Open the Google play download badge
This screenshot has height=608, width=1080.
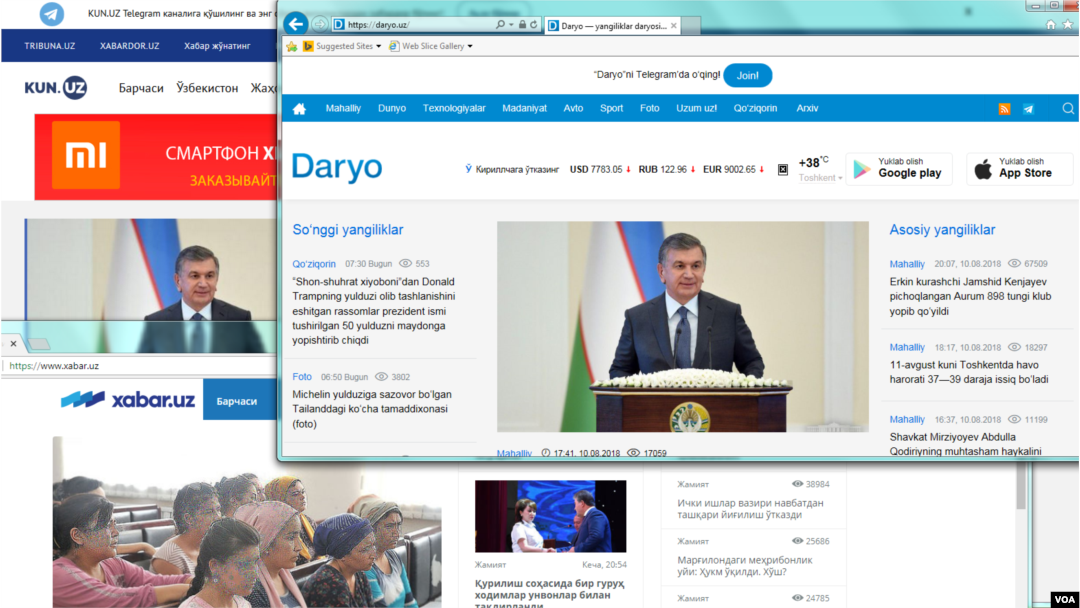pos(899,169)
